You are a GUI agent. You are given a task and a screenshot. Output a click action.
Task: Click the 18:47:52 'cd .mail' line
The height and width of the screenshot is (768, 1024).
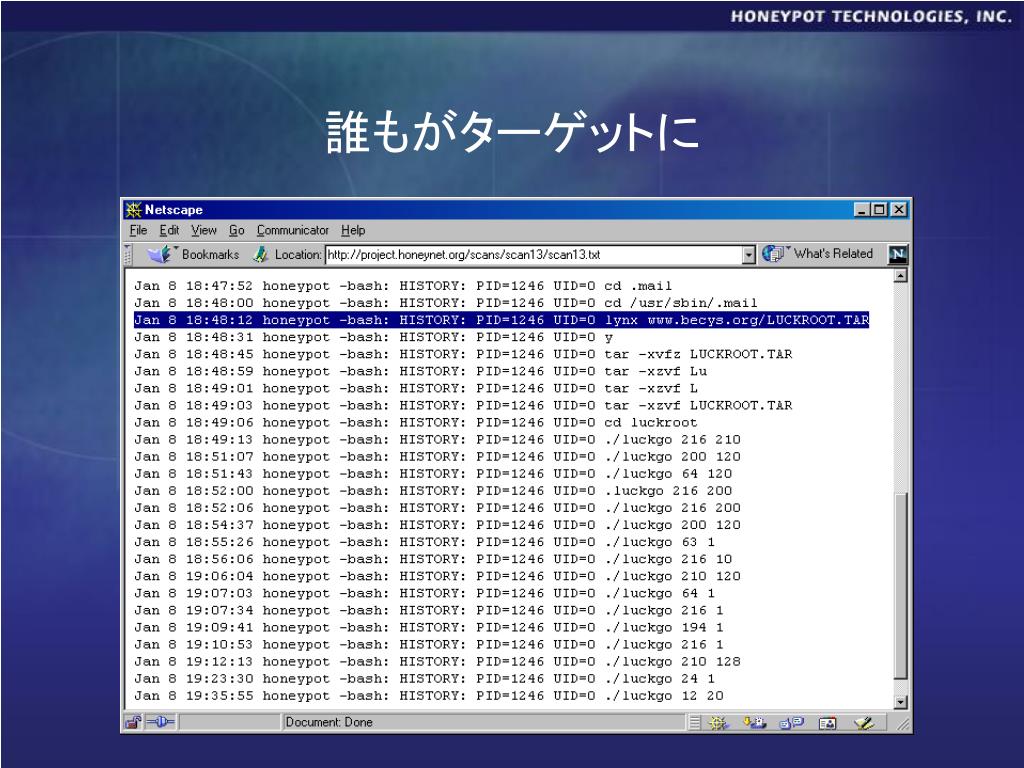pyautogui.click(x=402, y=286)
